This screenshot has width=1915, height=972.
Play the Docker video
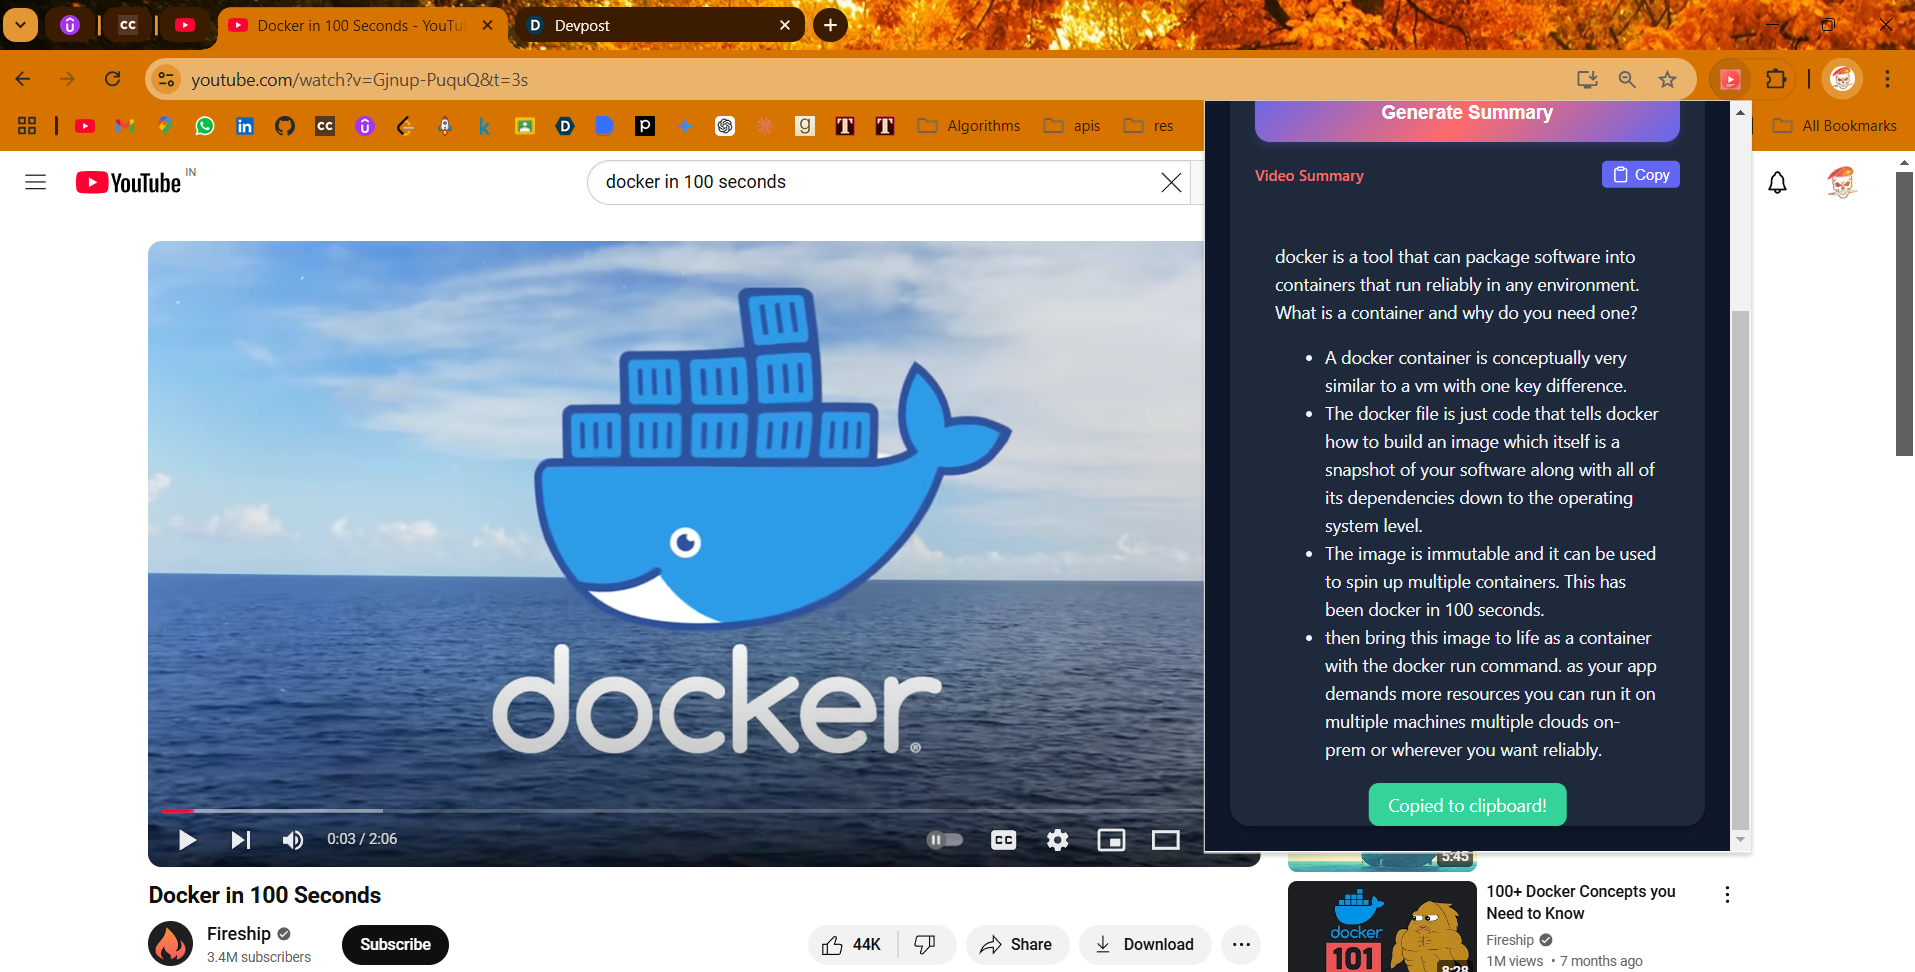tap(187, 840)
